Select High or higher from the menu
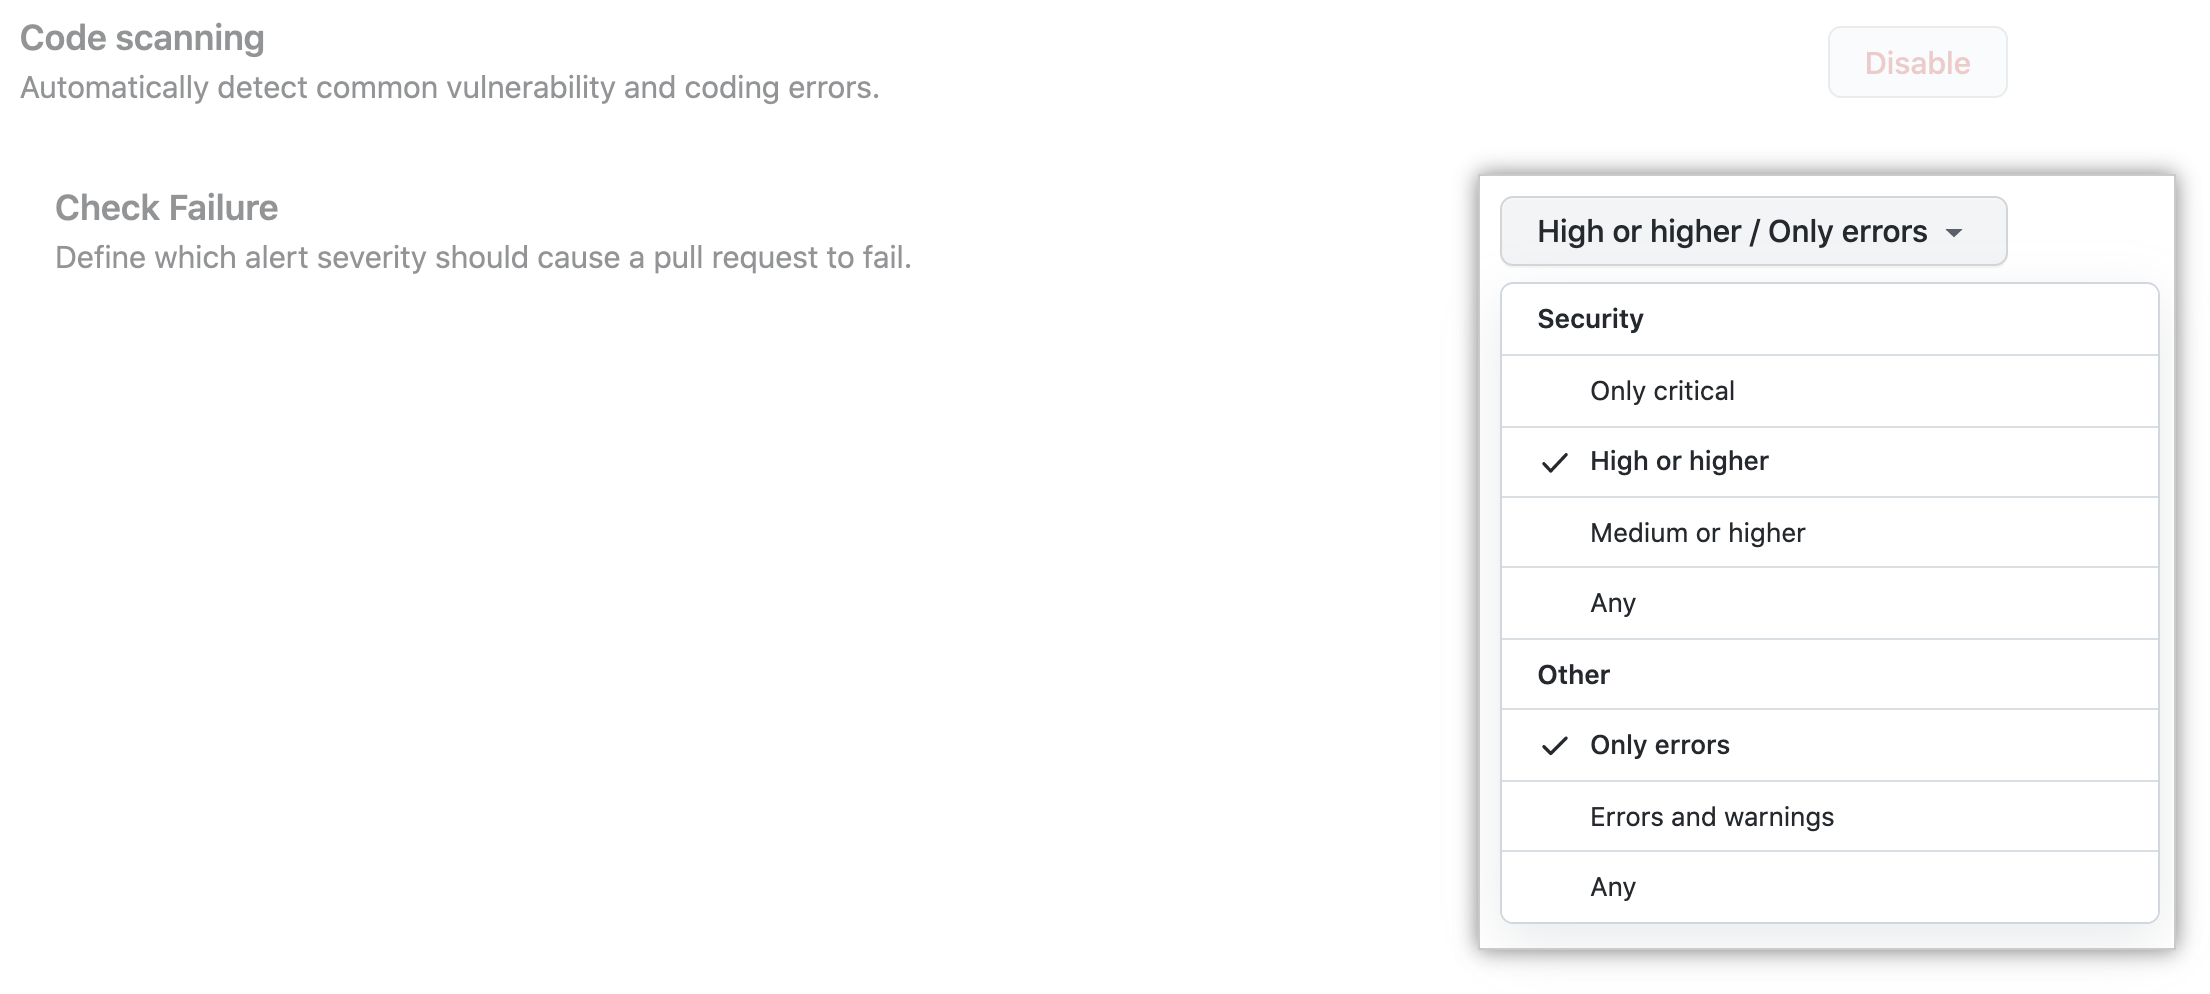This screenshot has height=994, width=2210. point(1679,462)
